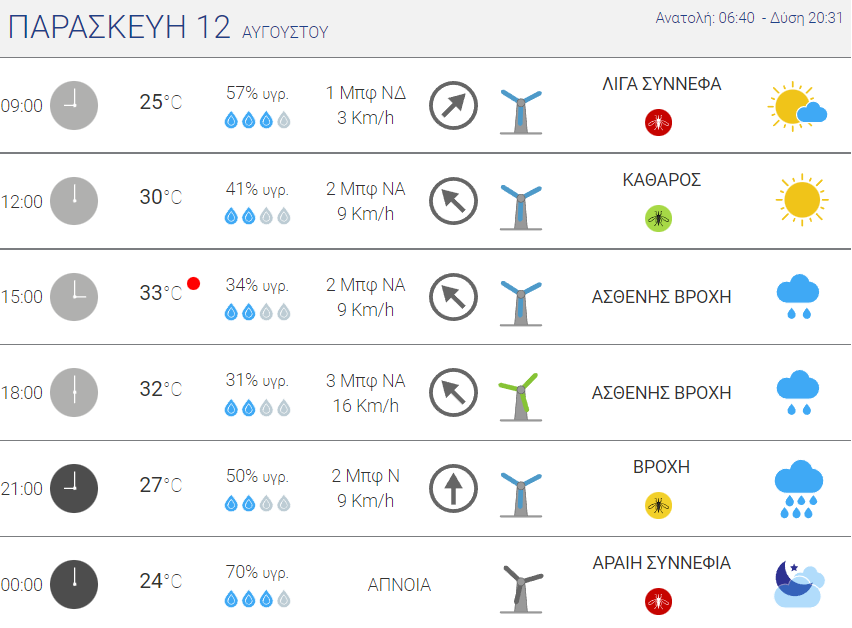
Task: Click the partly cloudy sun icon at 09:00
Action: click(797, 106)
